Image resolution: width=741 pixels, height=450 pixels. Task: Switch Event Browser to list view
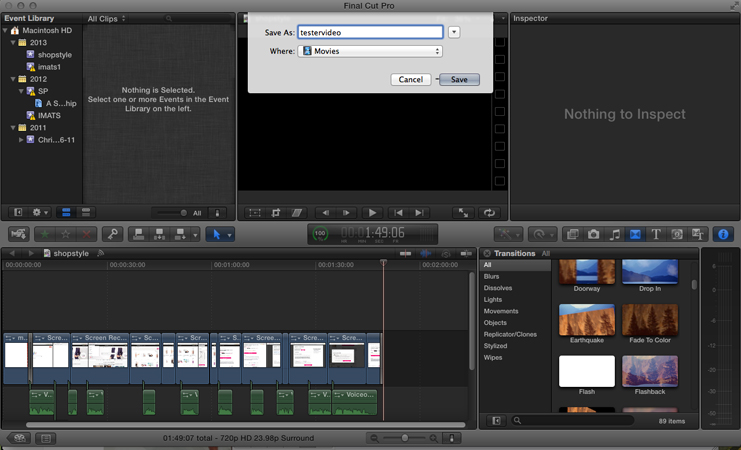(x=86, y=213)
